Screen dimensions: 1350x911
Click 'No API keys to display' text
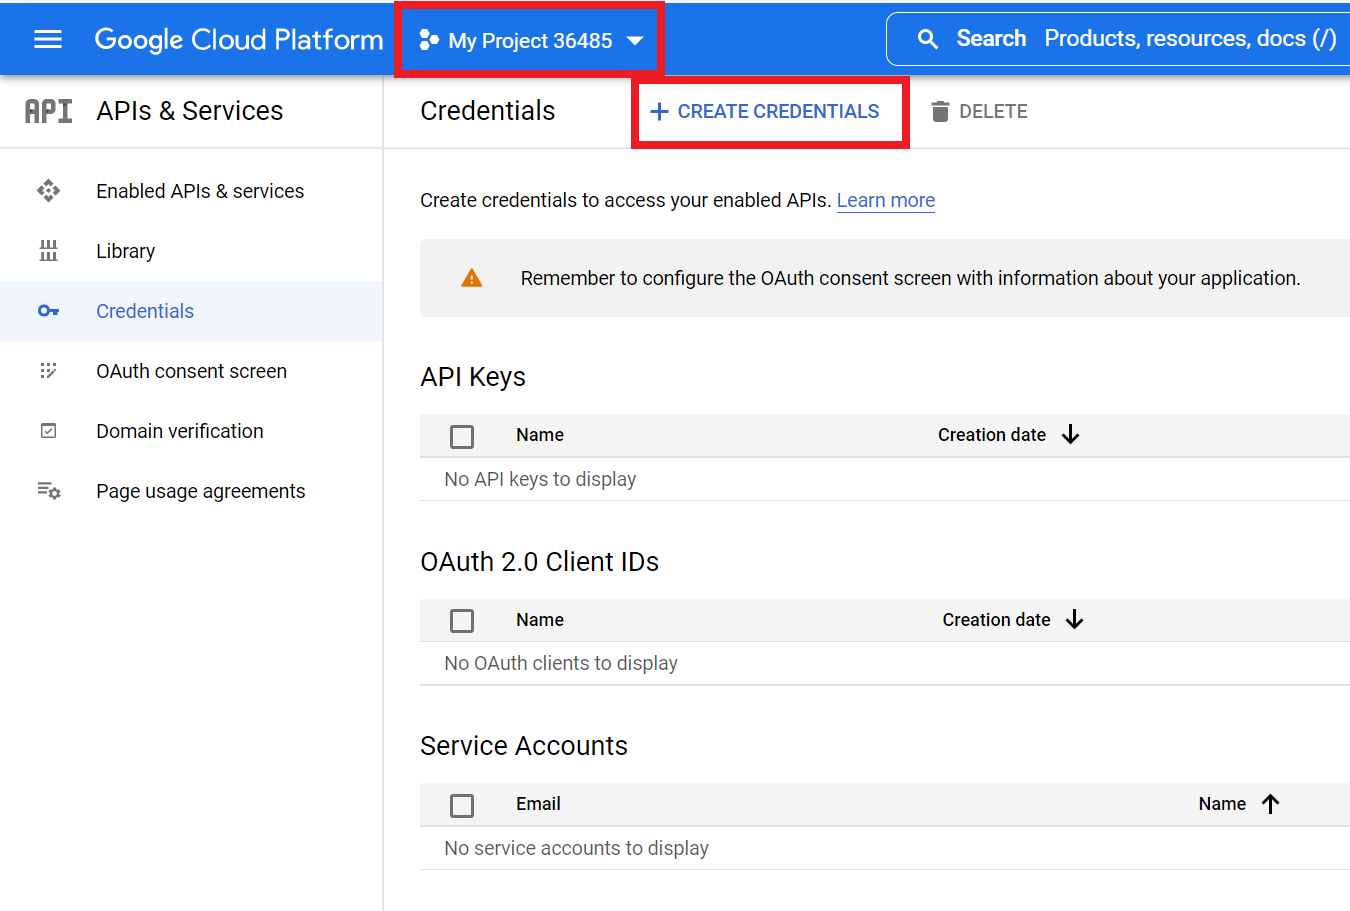[540, 479]
